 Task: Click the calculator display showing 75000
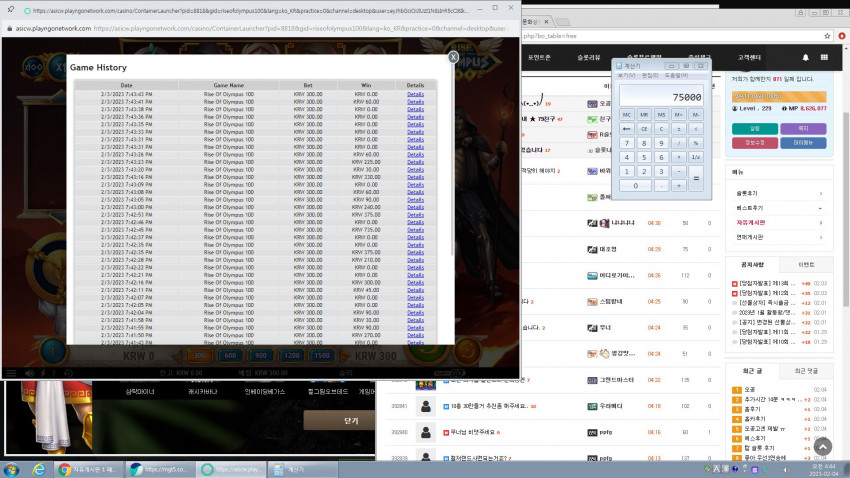(x=661, y=95)
